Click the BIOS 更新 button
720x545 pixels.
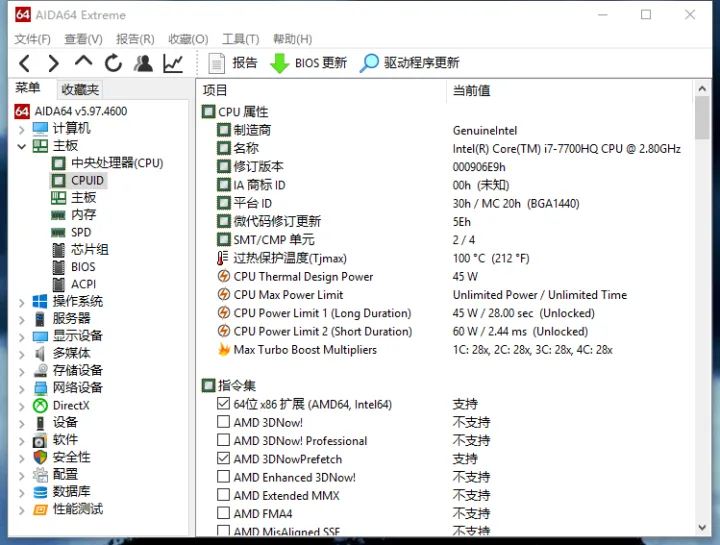[x=309, y=63]
